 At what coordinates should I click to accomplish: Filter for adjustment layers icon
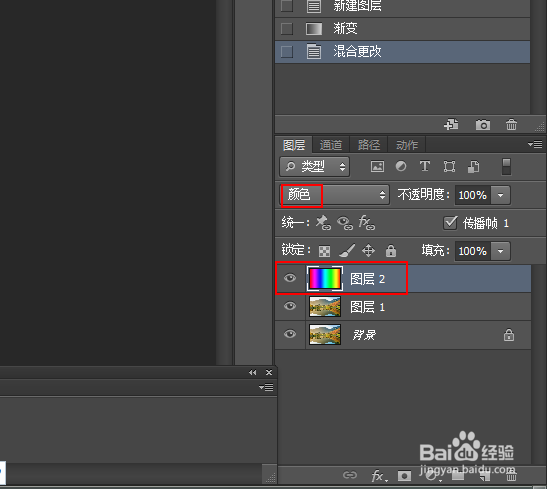401,166
